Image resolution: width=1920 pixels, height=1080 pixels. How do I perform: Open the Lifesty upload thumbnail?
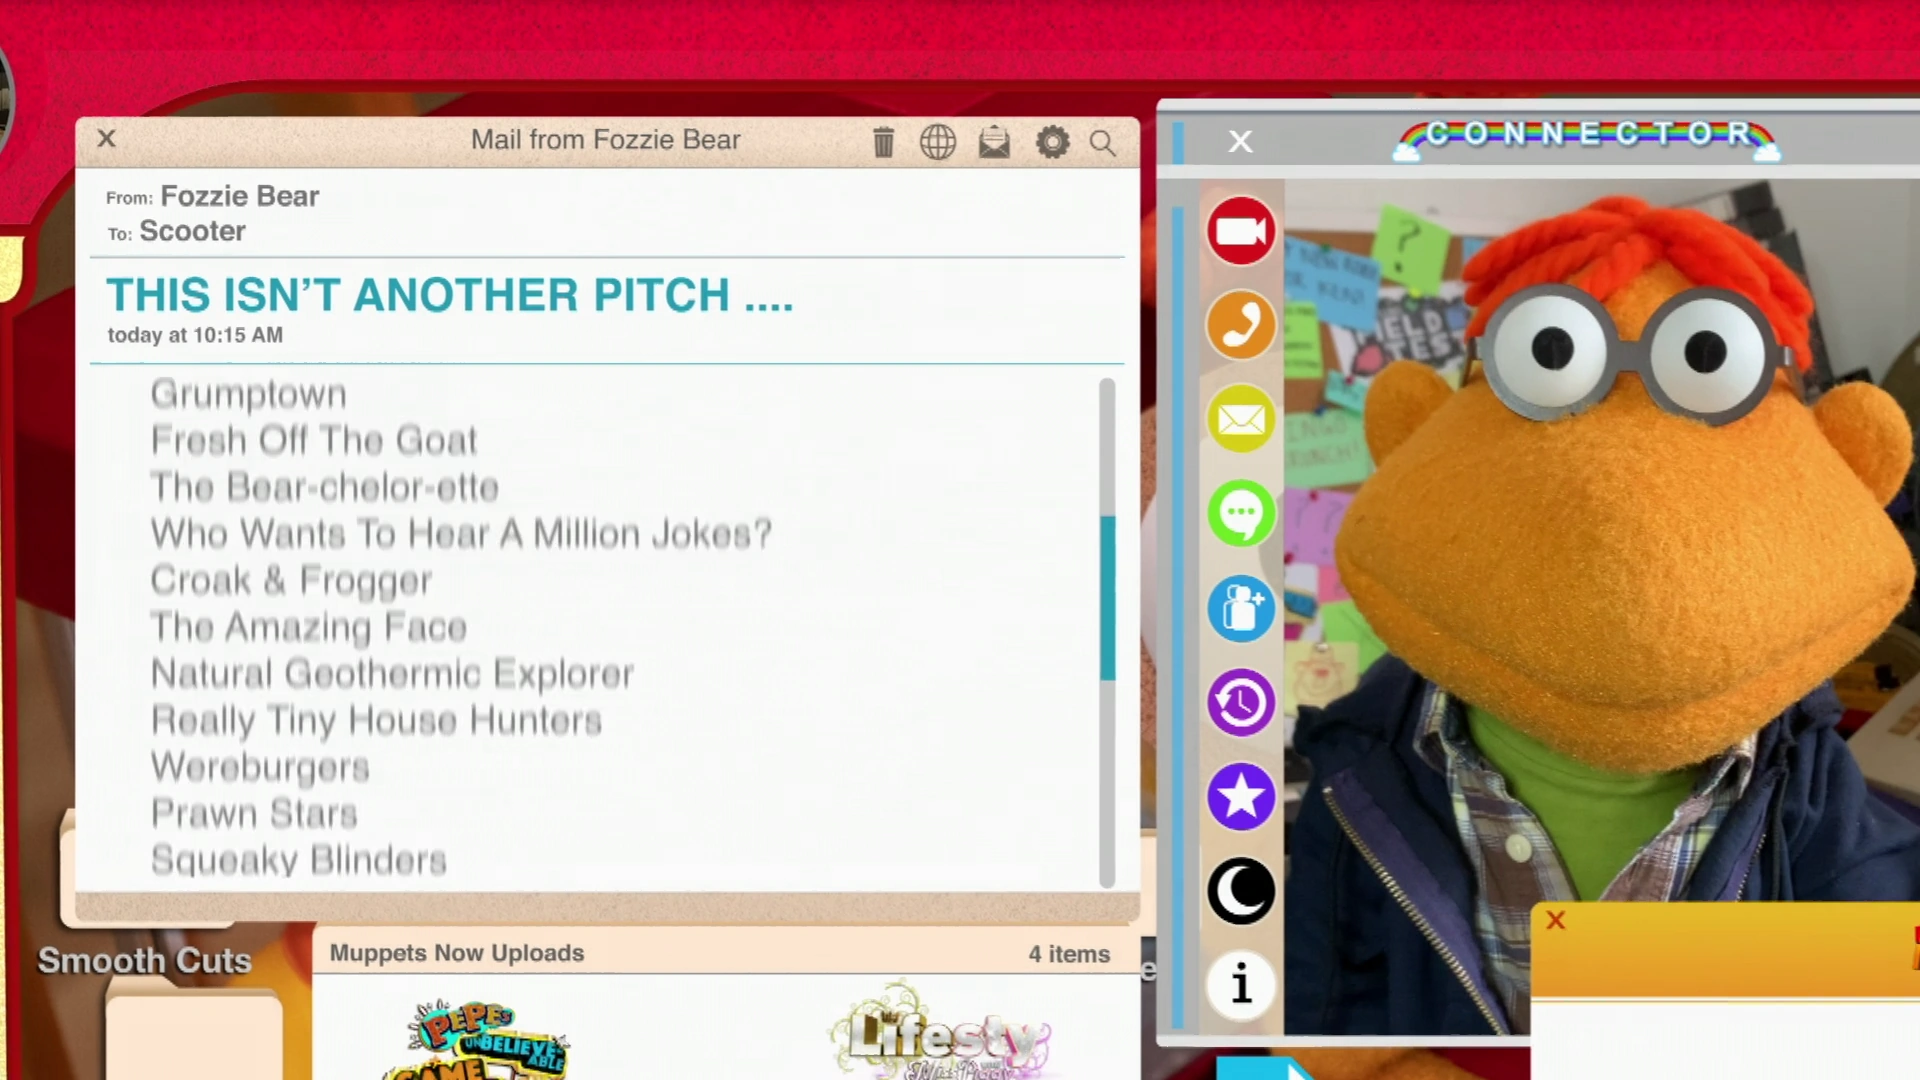[940, 1035]
